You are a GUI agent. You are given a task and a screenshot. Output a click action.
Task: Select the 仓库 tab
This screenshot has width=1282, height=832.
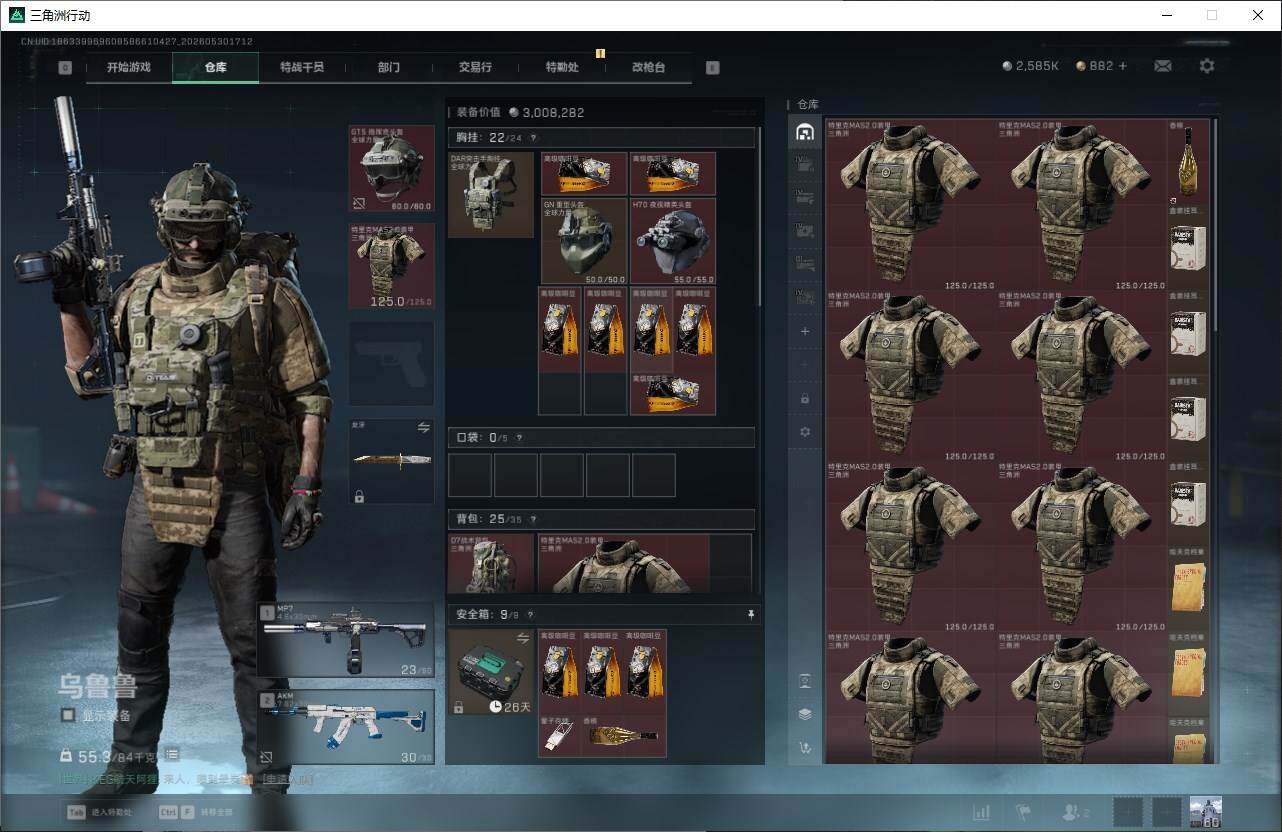pos(215,67)
